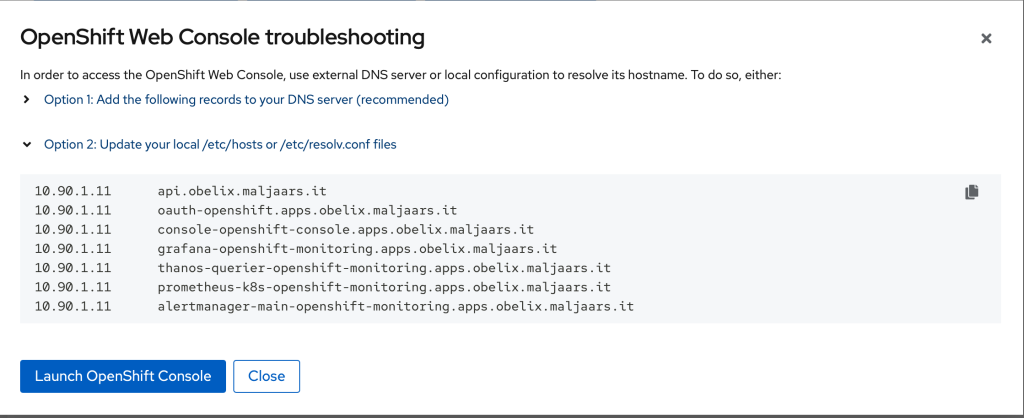Click the IP address beside the alertmanager-main entry

(x=72, y=306)
